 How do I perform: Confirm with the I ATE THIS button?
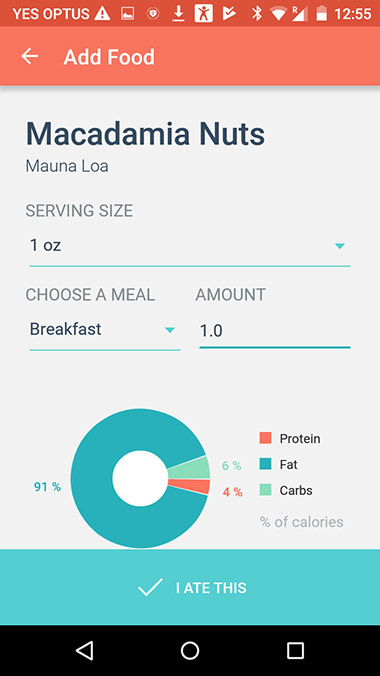pos(190,587)
